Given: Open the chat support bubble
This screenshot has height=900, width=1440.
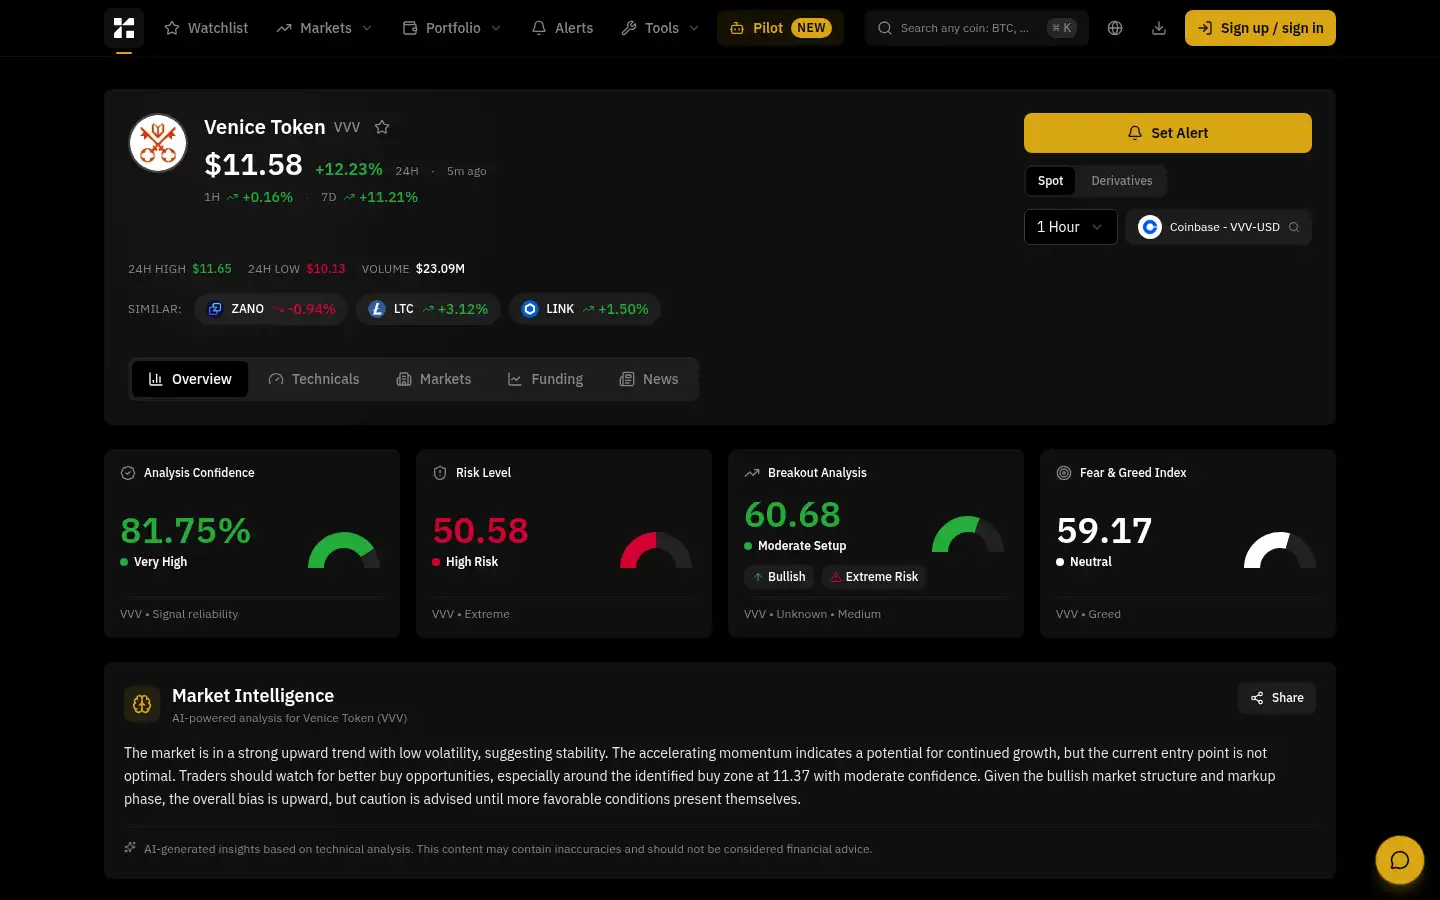Looking at the screenshot, I should point(1400,860).
